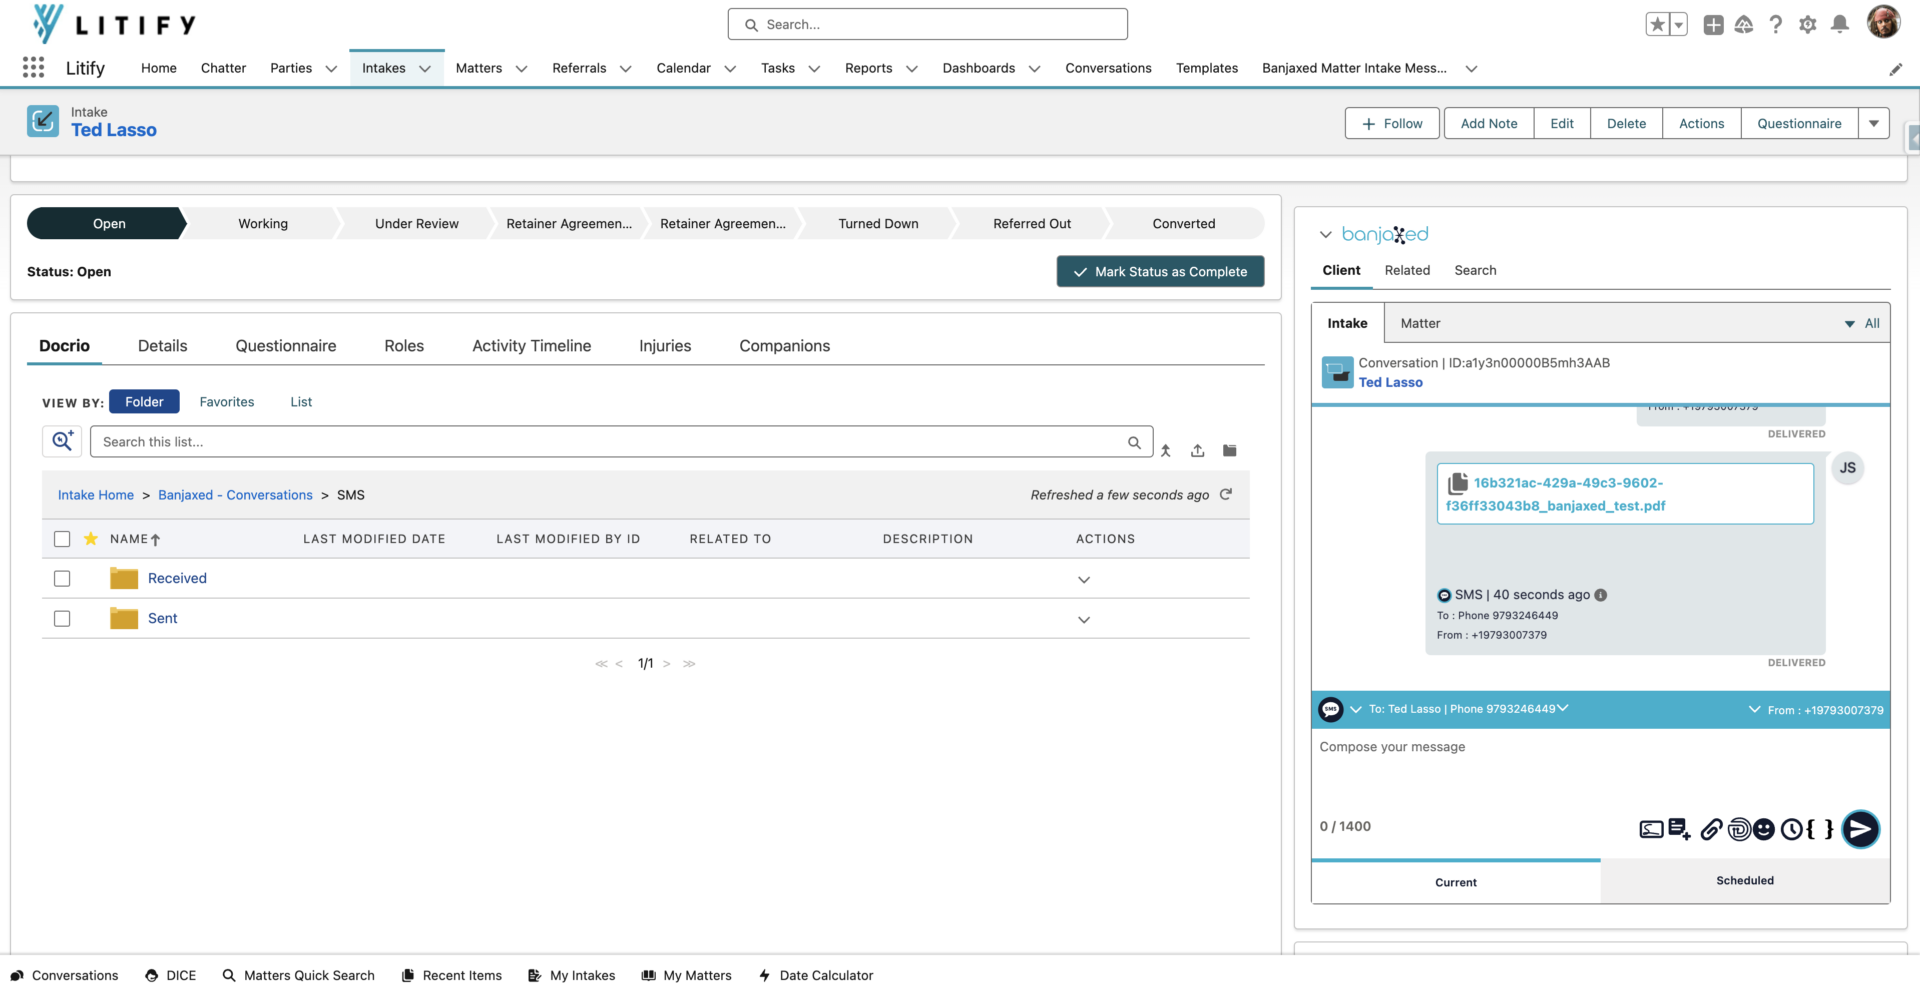Send the message with arrow button
This screenshot has width=1920, height=989.
1860,829
